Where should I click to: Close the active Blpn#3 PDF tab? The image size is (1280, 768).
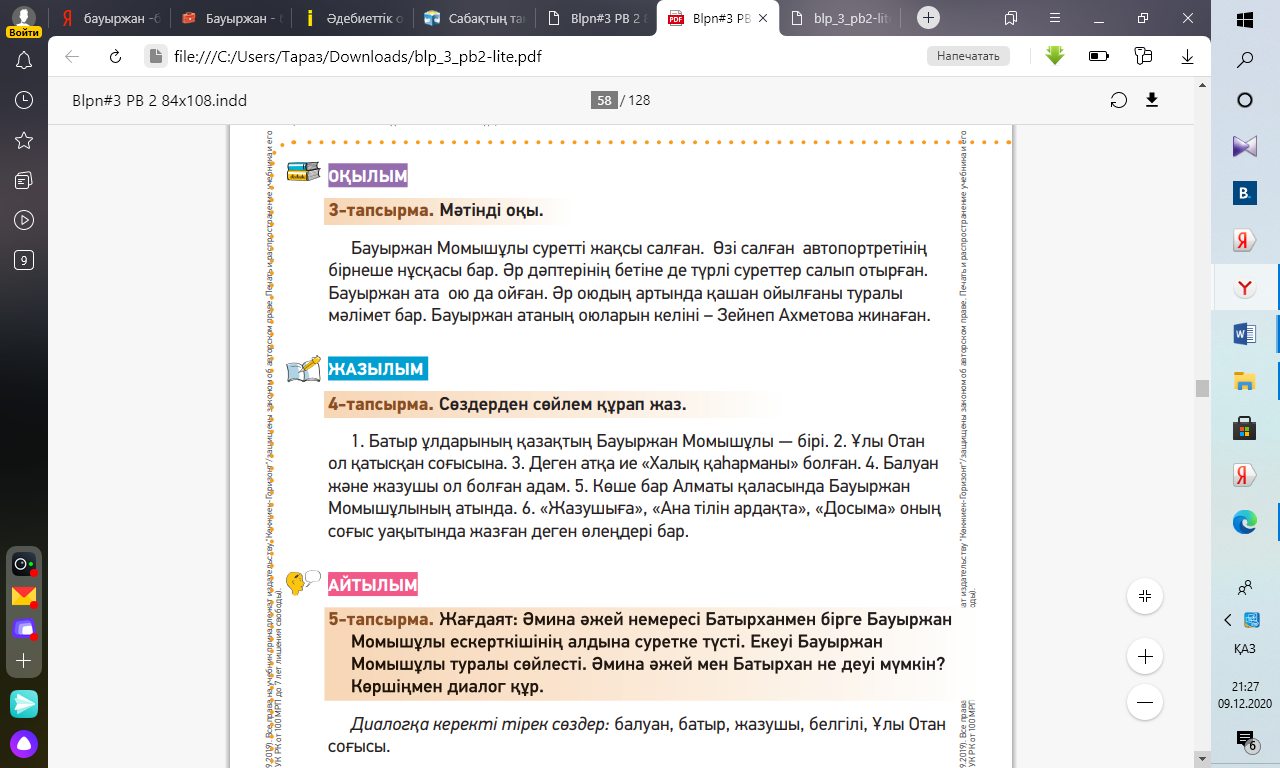(762, 18)
